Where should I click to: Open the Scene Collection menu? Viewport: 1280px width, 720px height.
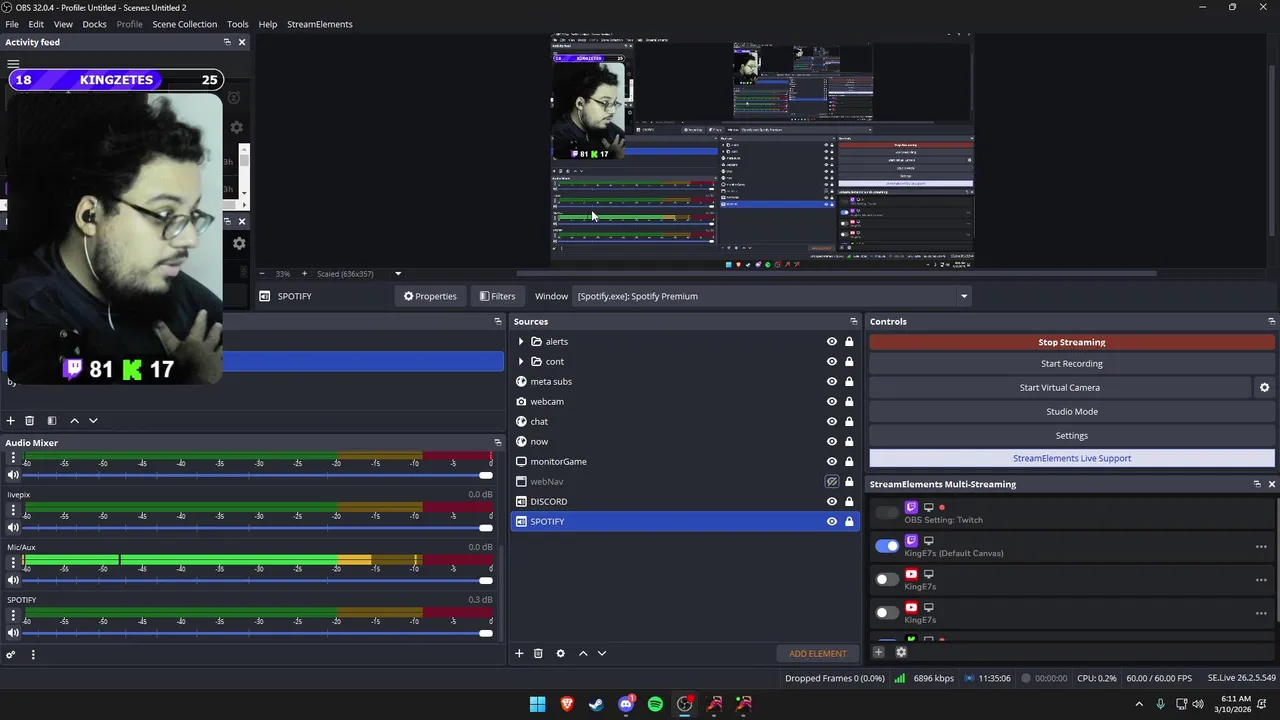click(x=184, y=24)
